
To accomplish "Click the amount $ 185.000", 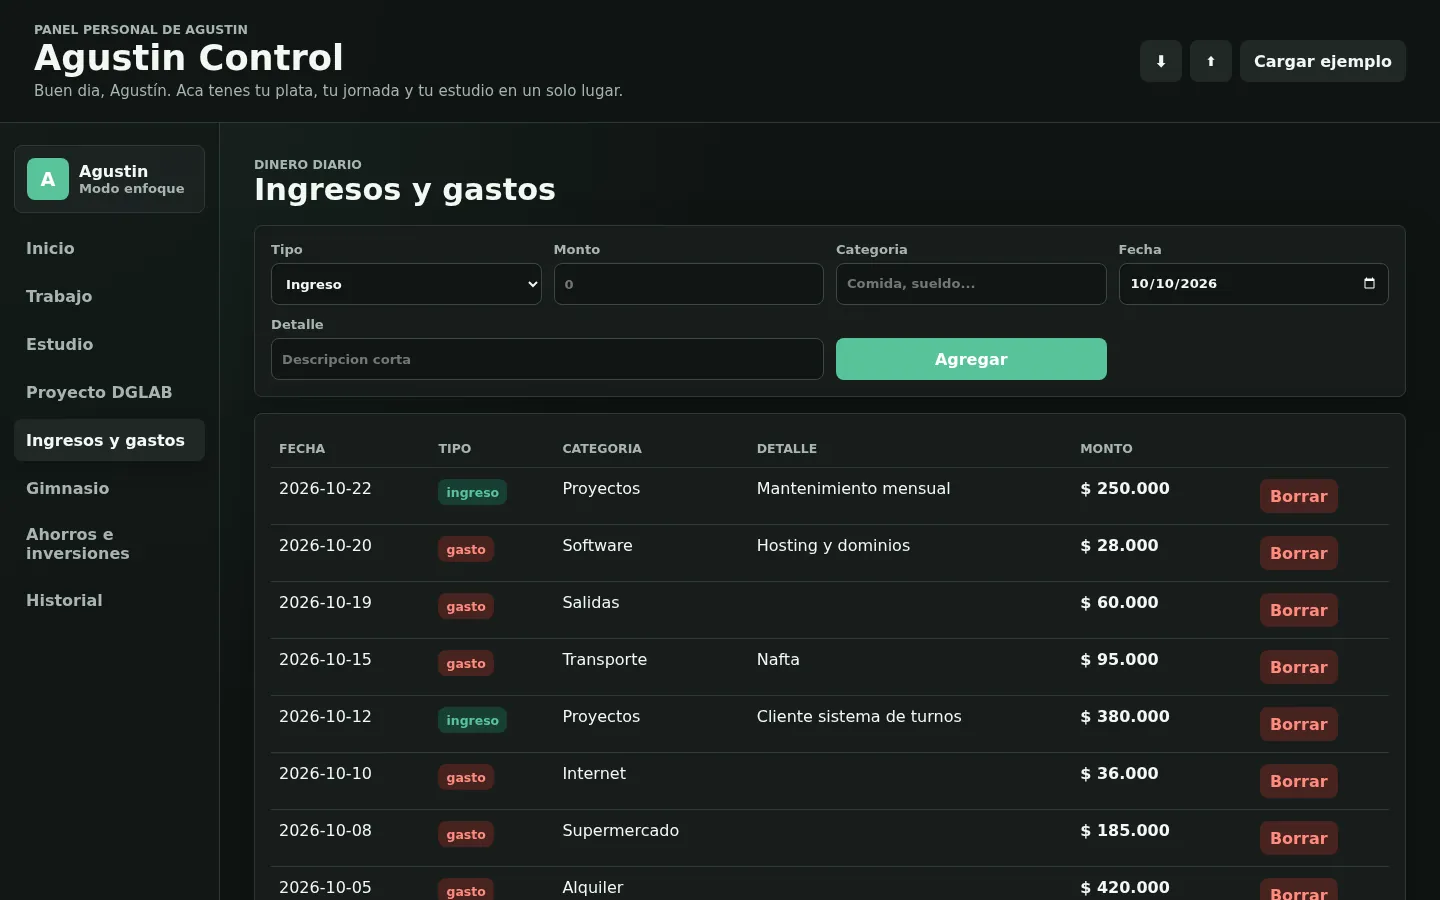I will click(x=1125, y=830).
